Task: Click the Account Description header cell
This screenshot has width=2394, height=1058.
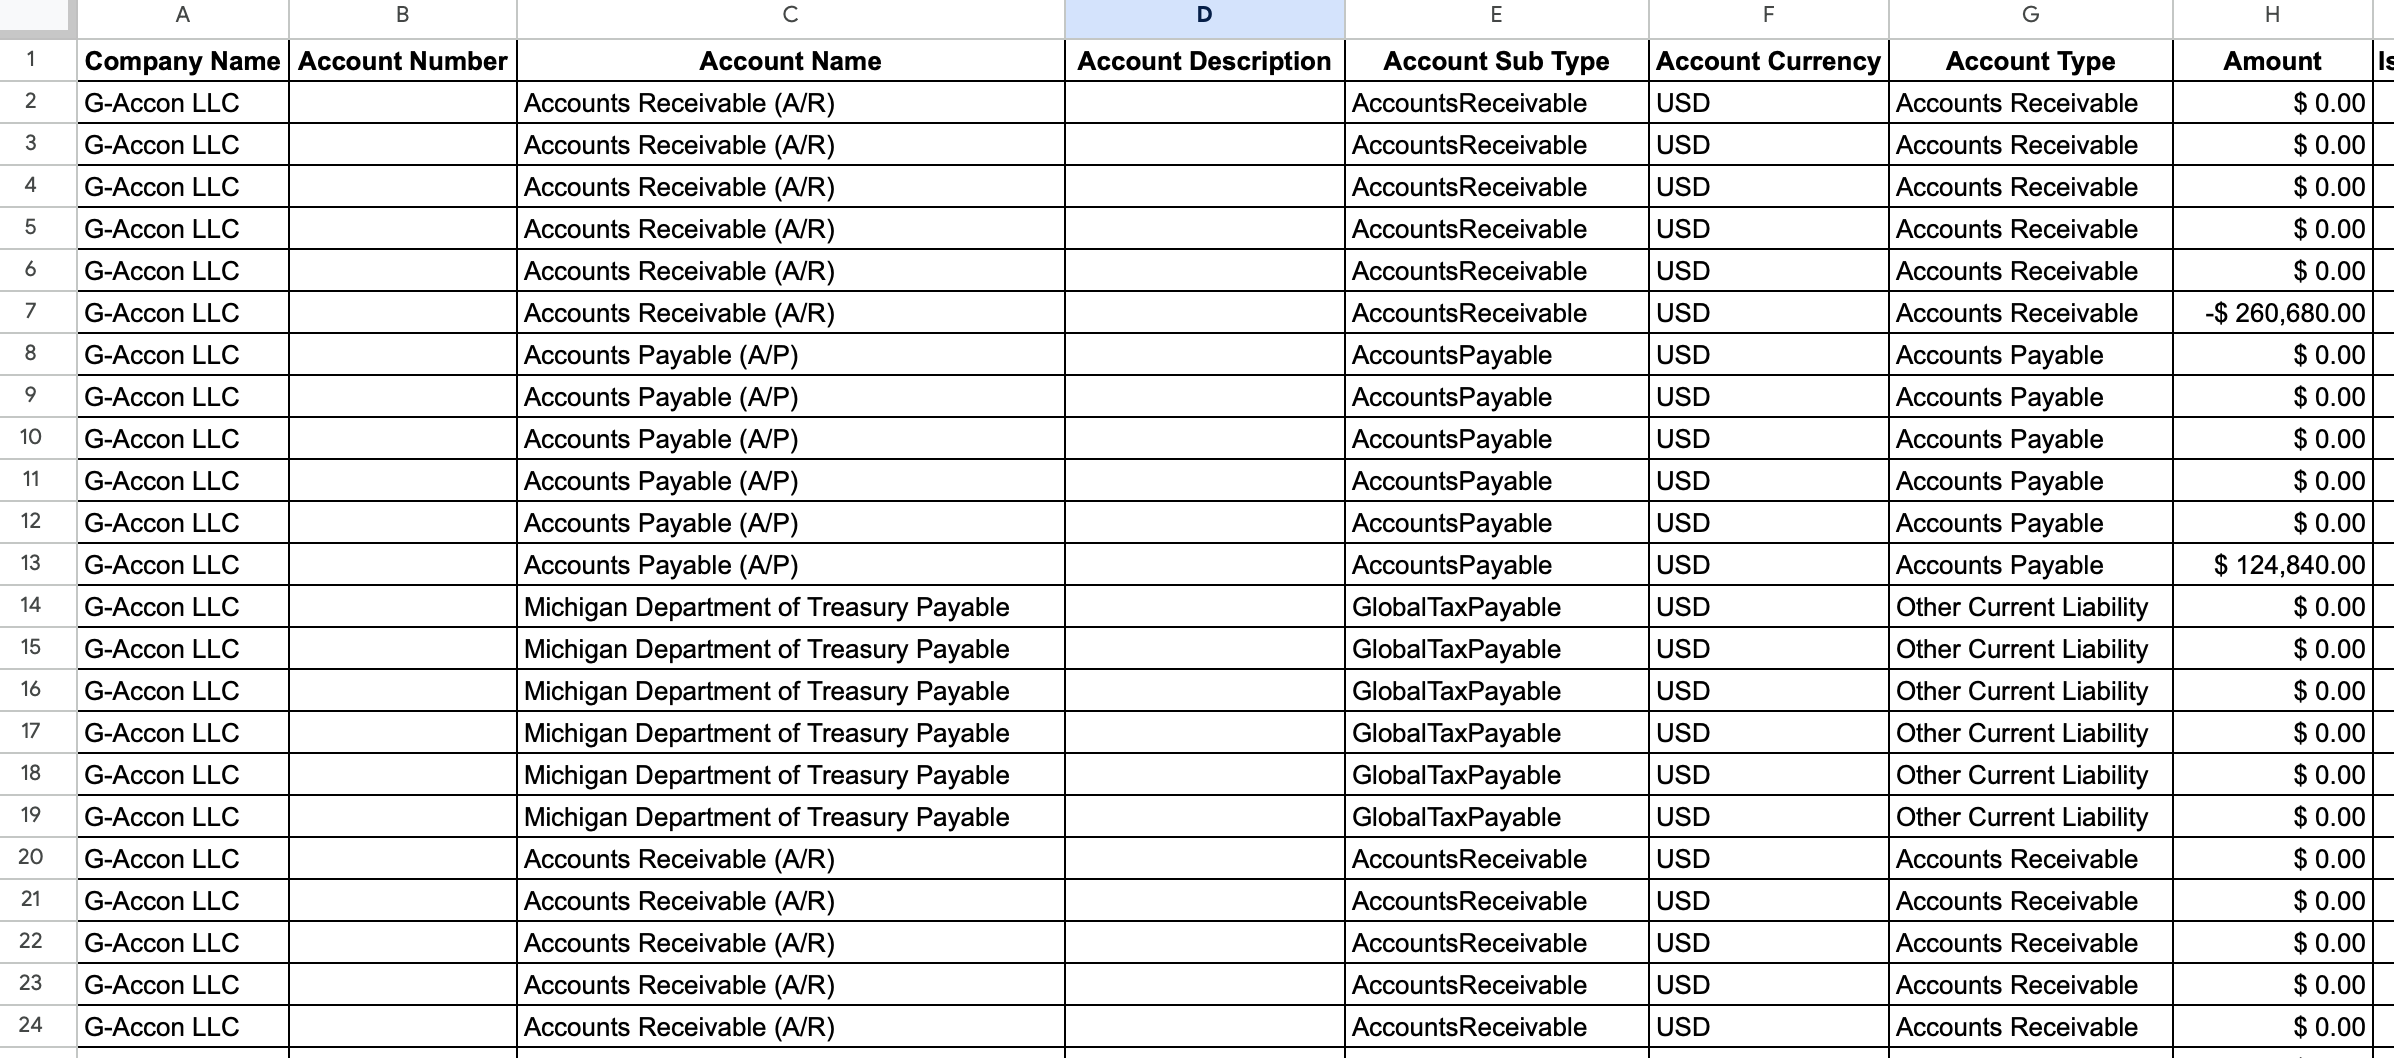Action: (1205, 61)
